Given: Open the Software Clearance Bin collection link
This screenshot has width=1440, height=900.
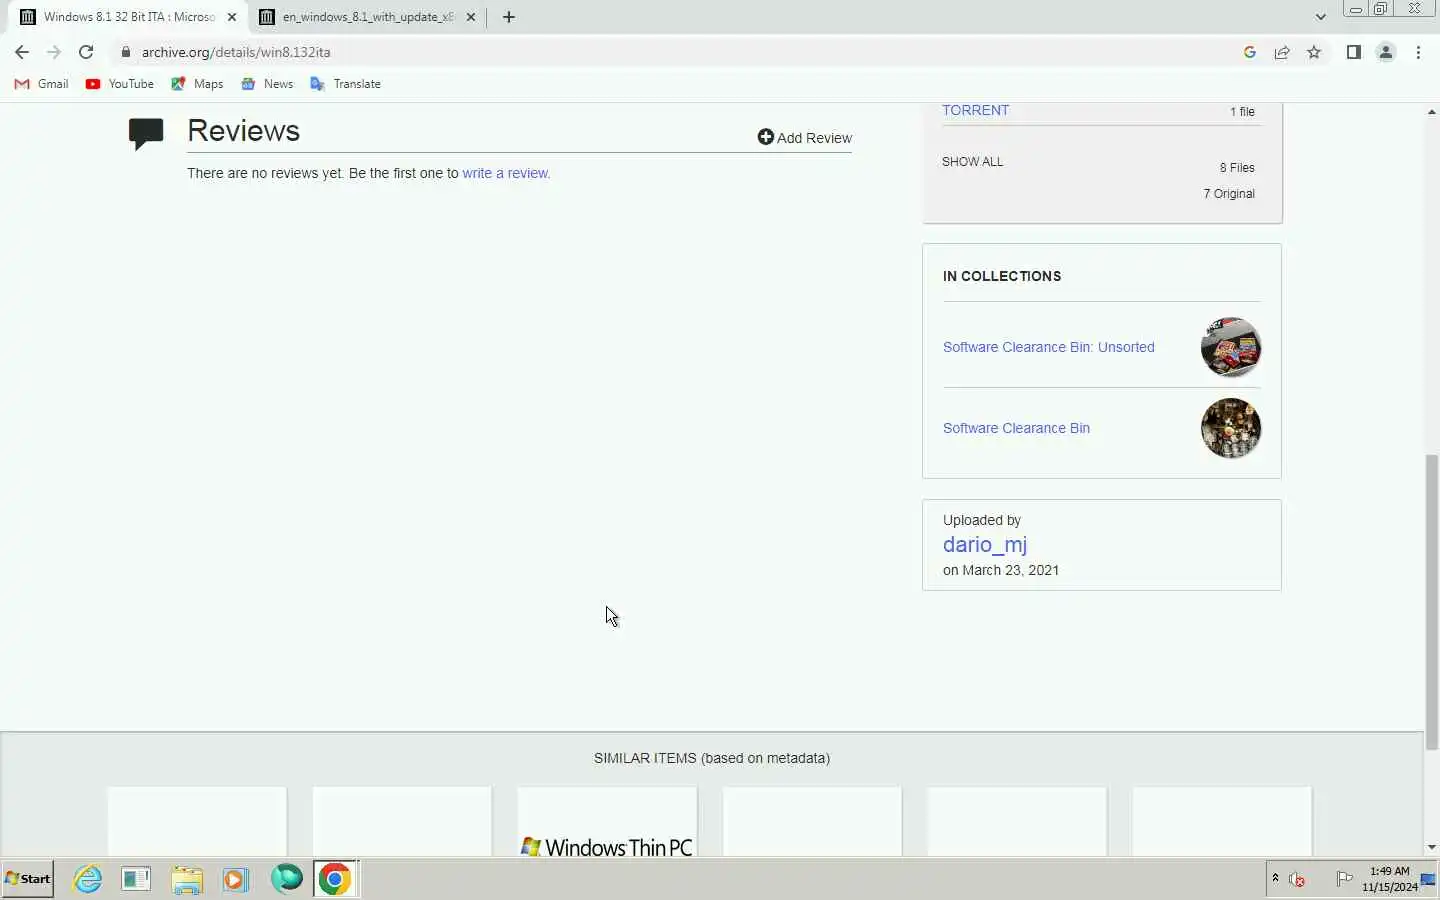Looking at the screenshot, I should pos(1016,428).
